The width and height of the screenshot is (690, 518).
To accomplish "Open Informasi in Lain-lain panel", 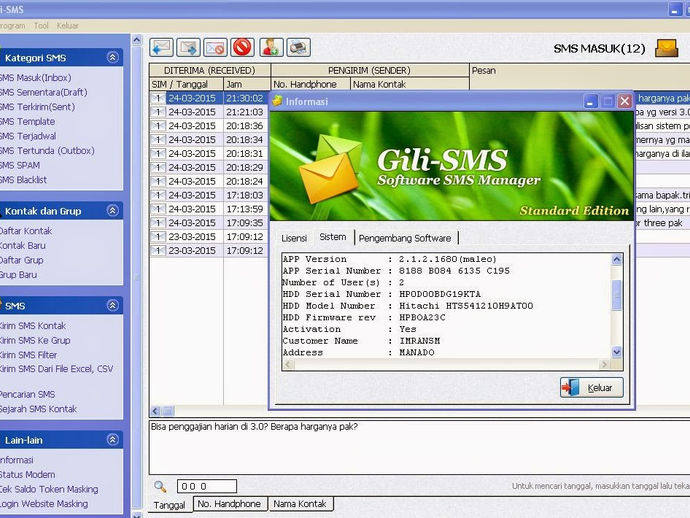I will click(x=17, y=460).
